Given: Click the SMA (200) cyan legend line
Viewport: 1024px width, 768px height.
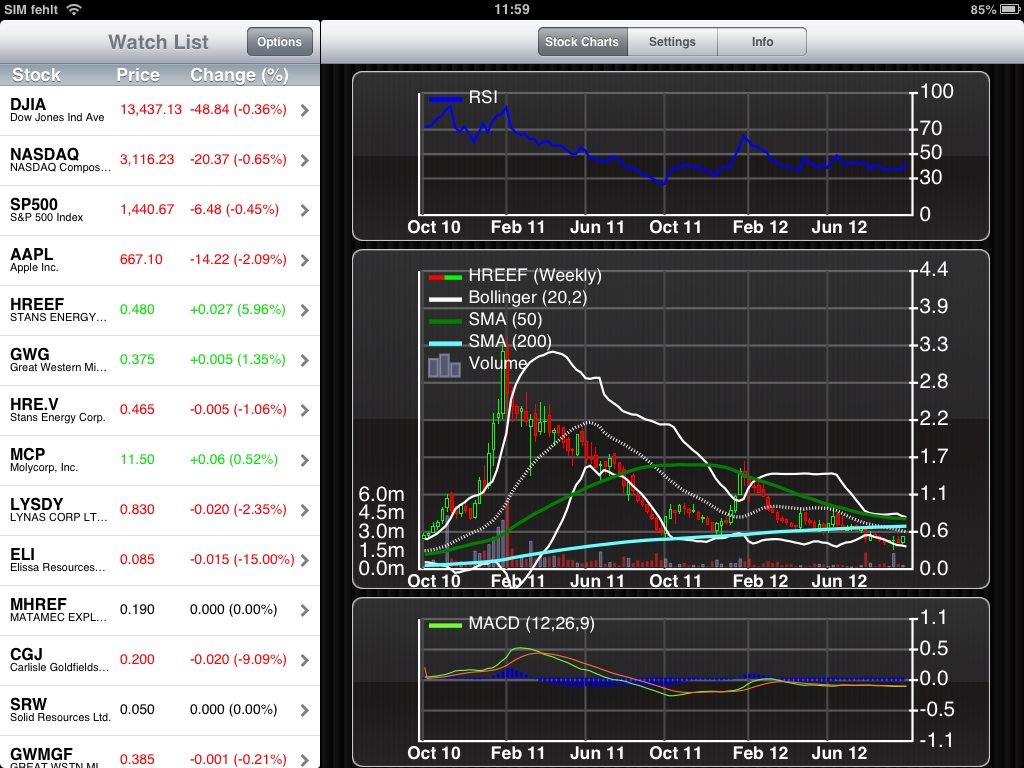Looking at the screenshot, I should 445,342.
